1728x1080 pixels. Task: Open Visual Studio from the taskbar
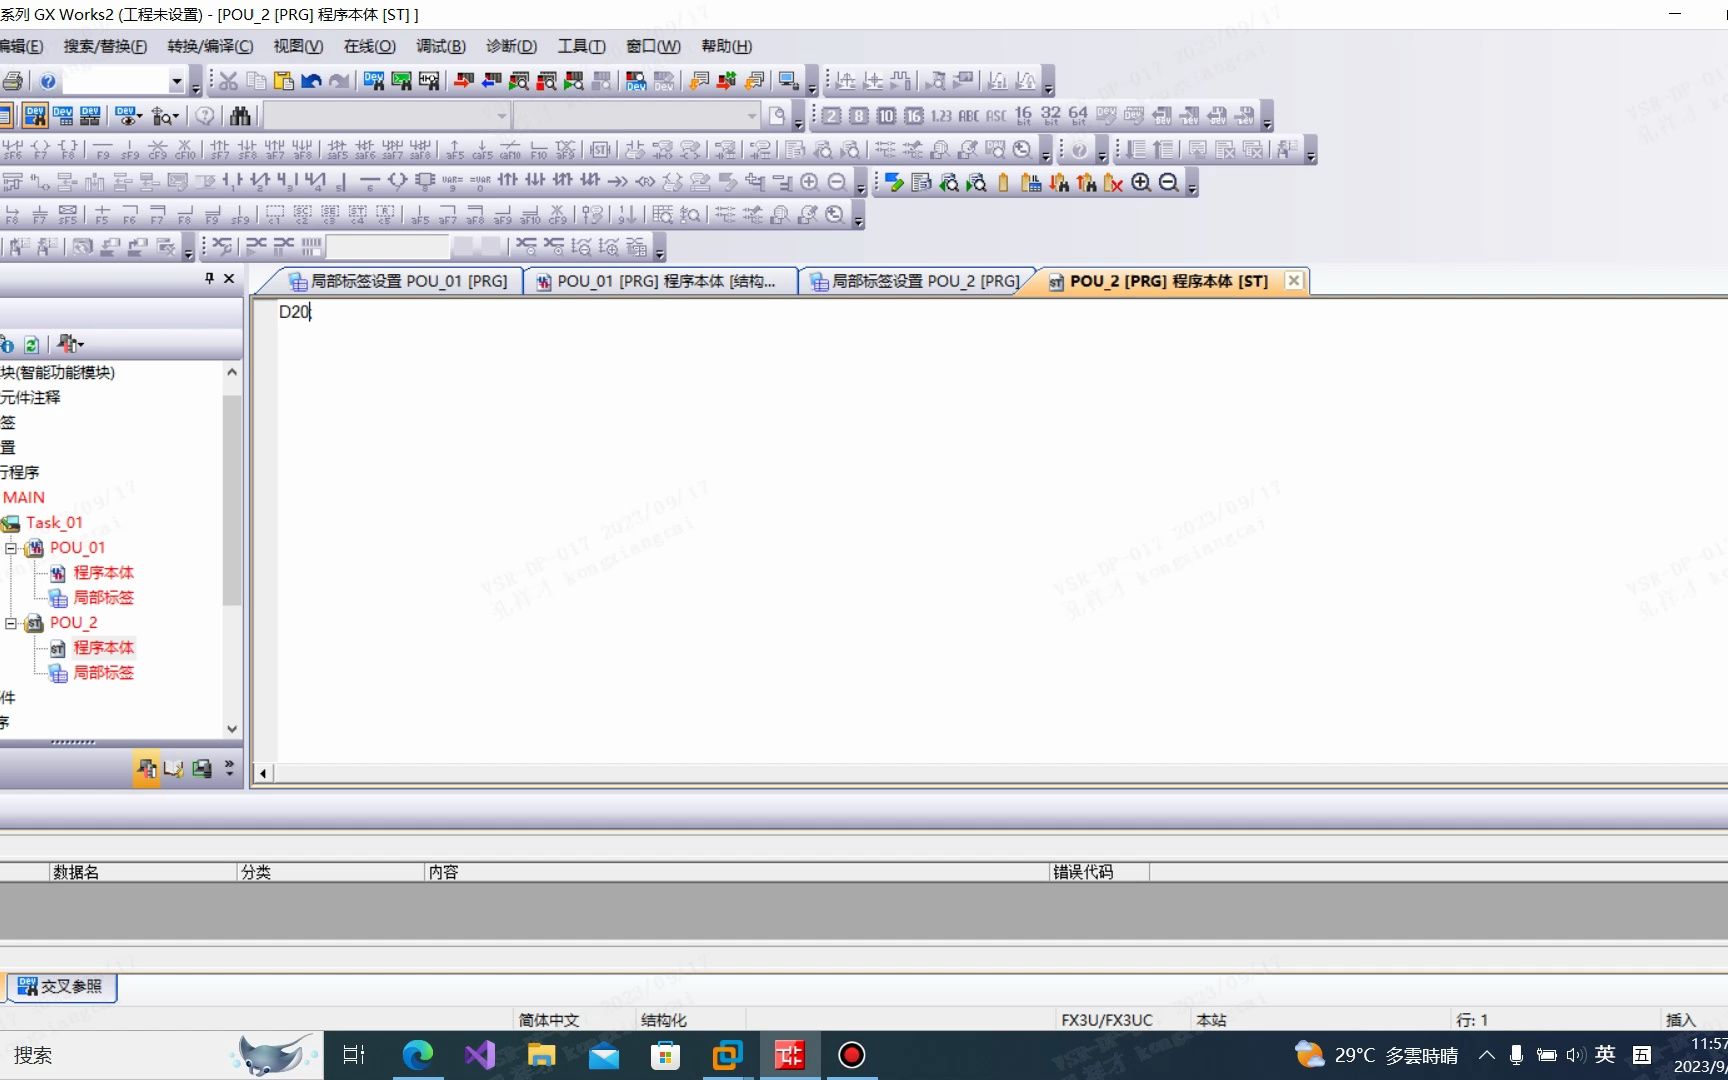click(x=479, y=1055)
